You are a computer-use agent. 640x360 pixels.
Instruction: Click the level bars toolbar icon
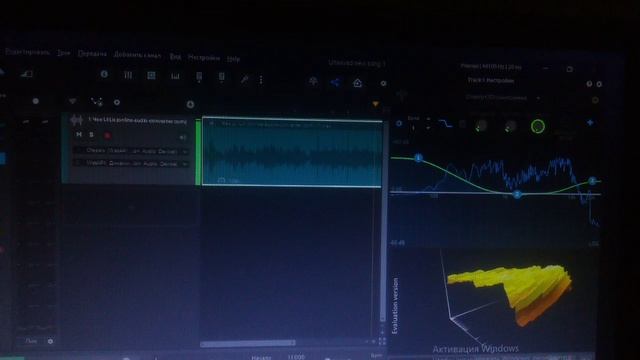pos(175,76)
